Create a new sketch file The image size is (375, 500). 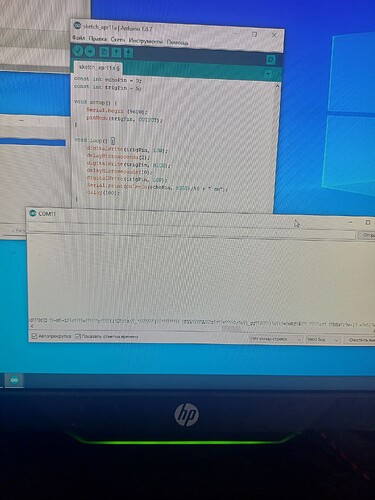coord(104,52)
